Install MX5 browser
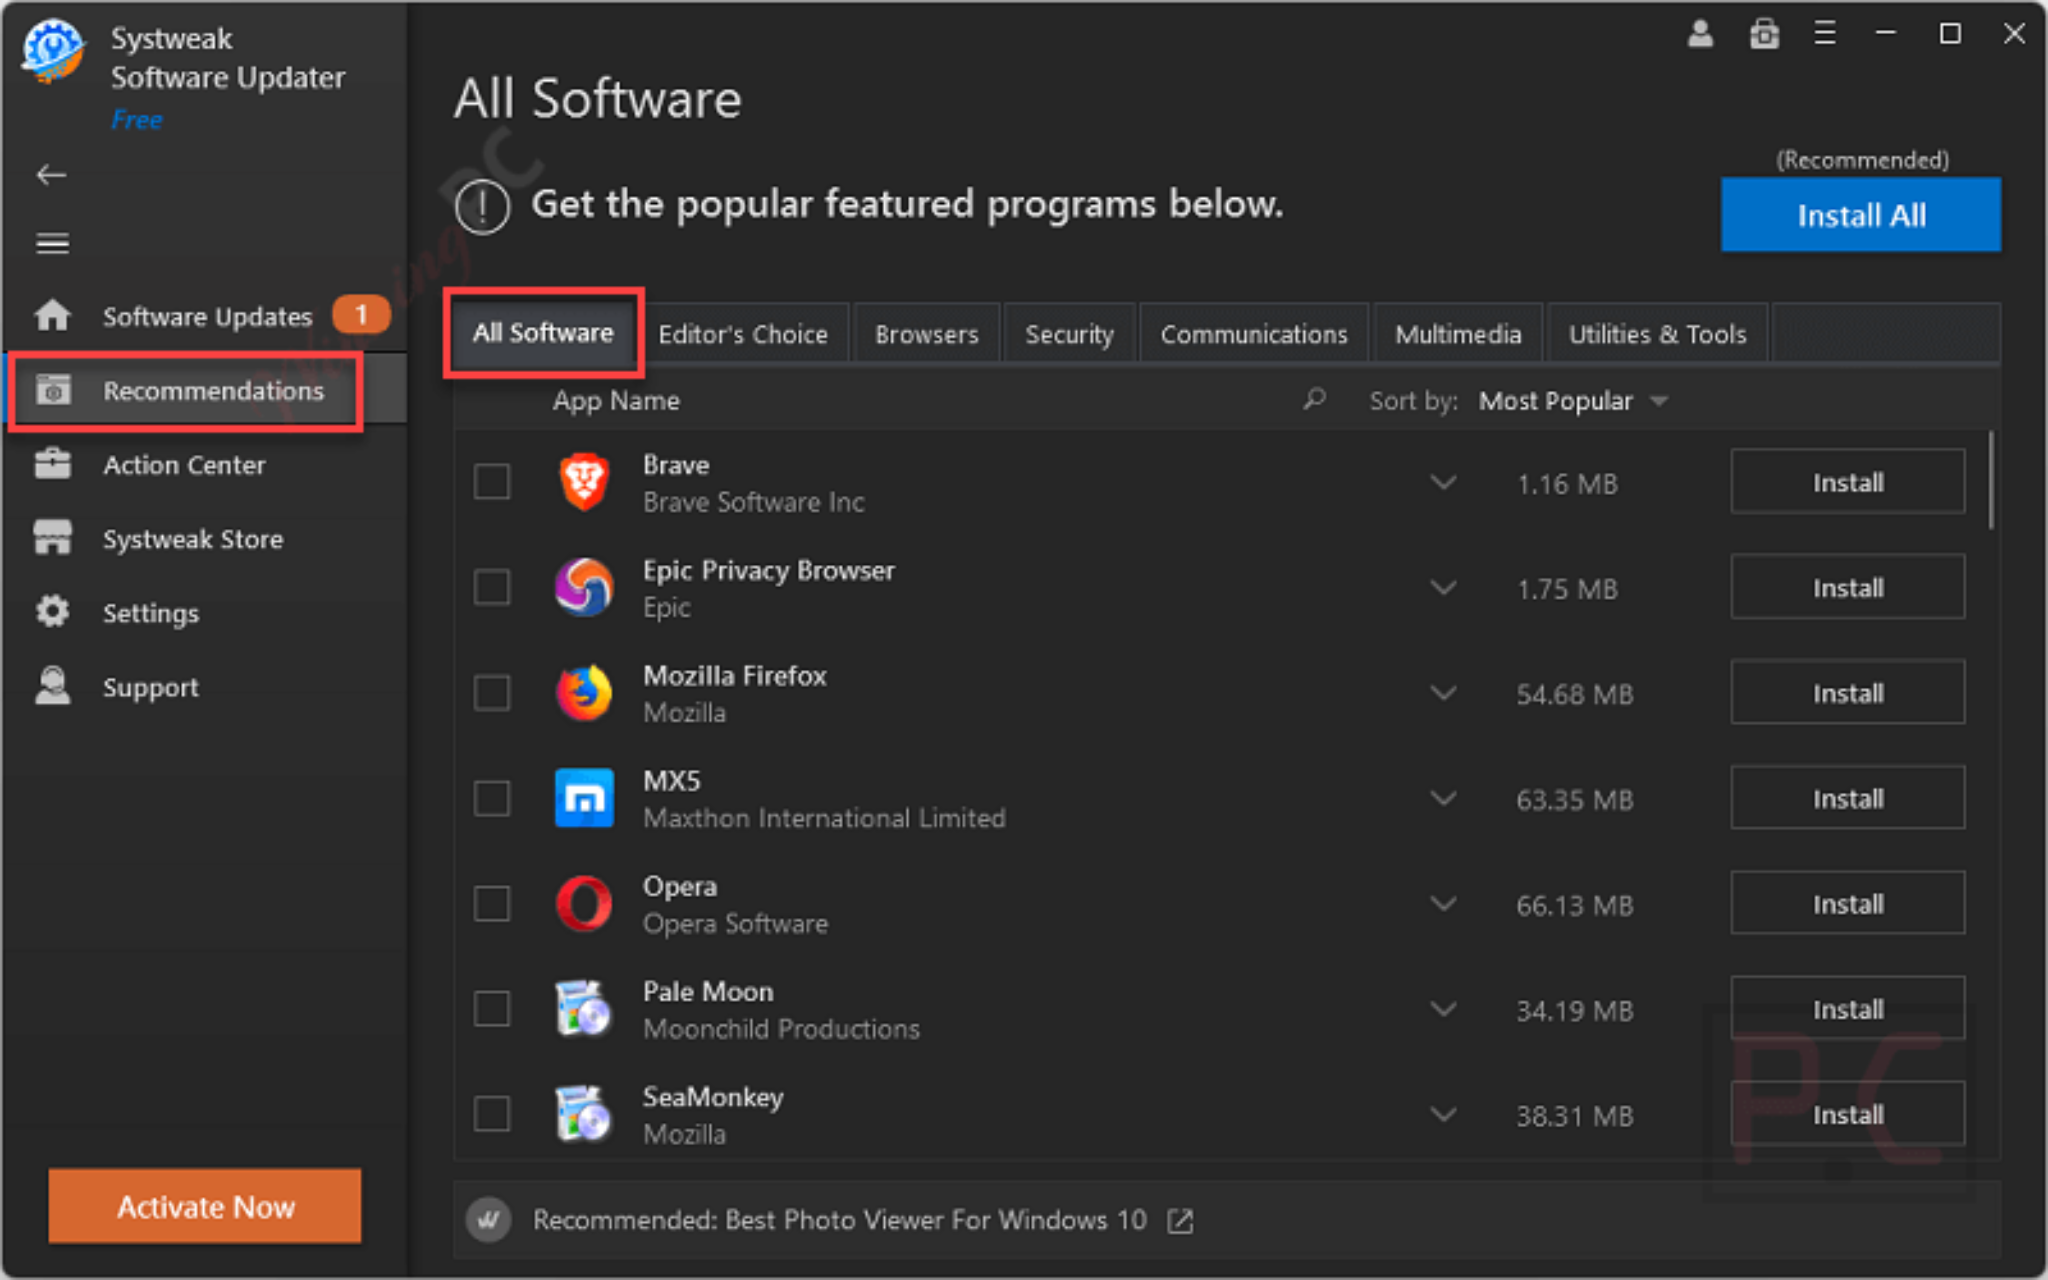2048x1280 pixels. 1848,798
